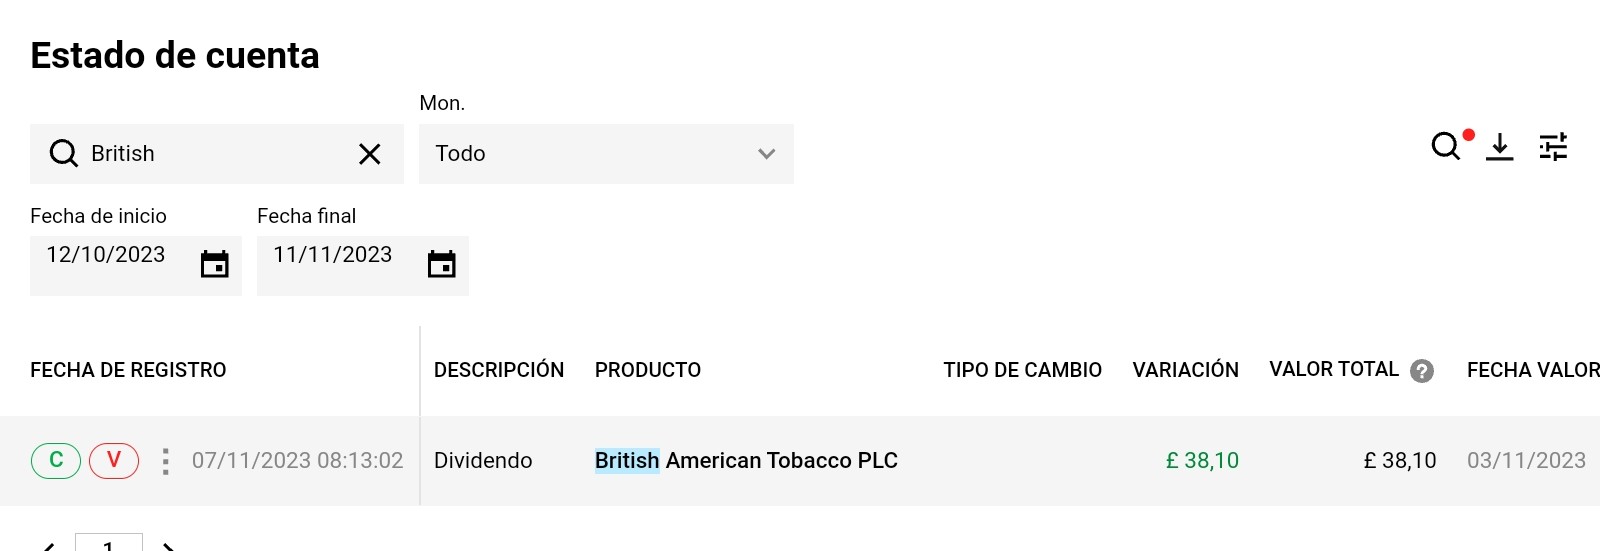
Task: Sort by Variación column header
Action: click(1185, 370)
